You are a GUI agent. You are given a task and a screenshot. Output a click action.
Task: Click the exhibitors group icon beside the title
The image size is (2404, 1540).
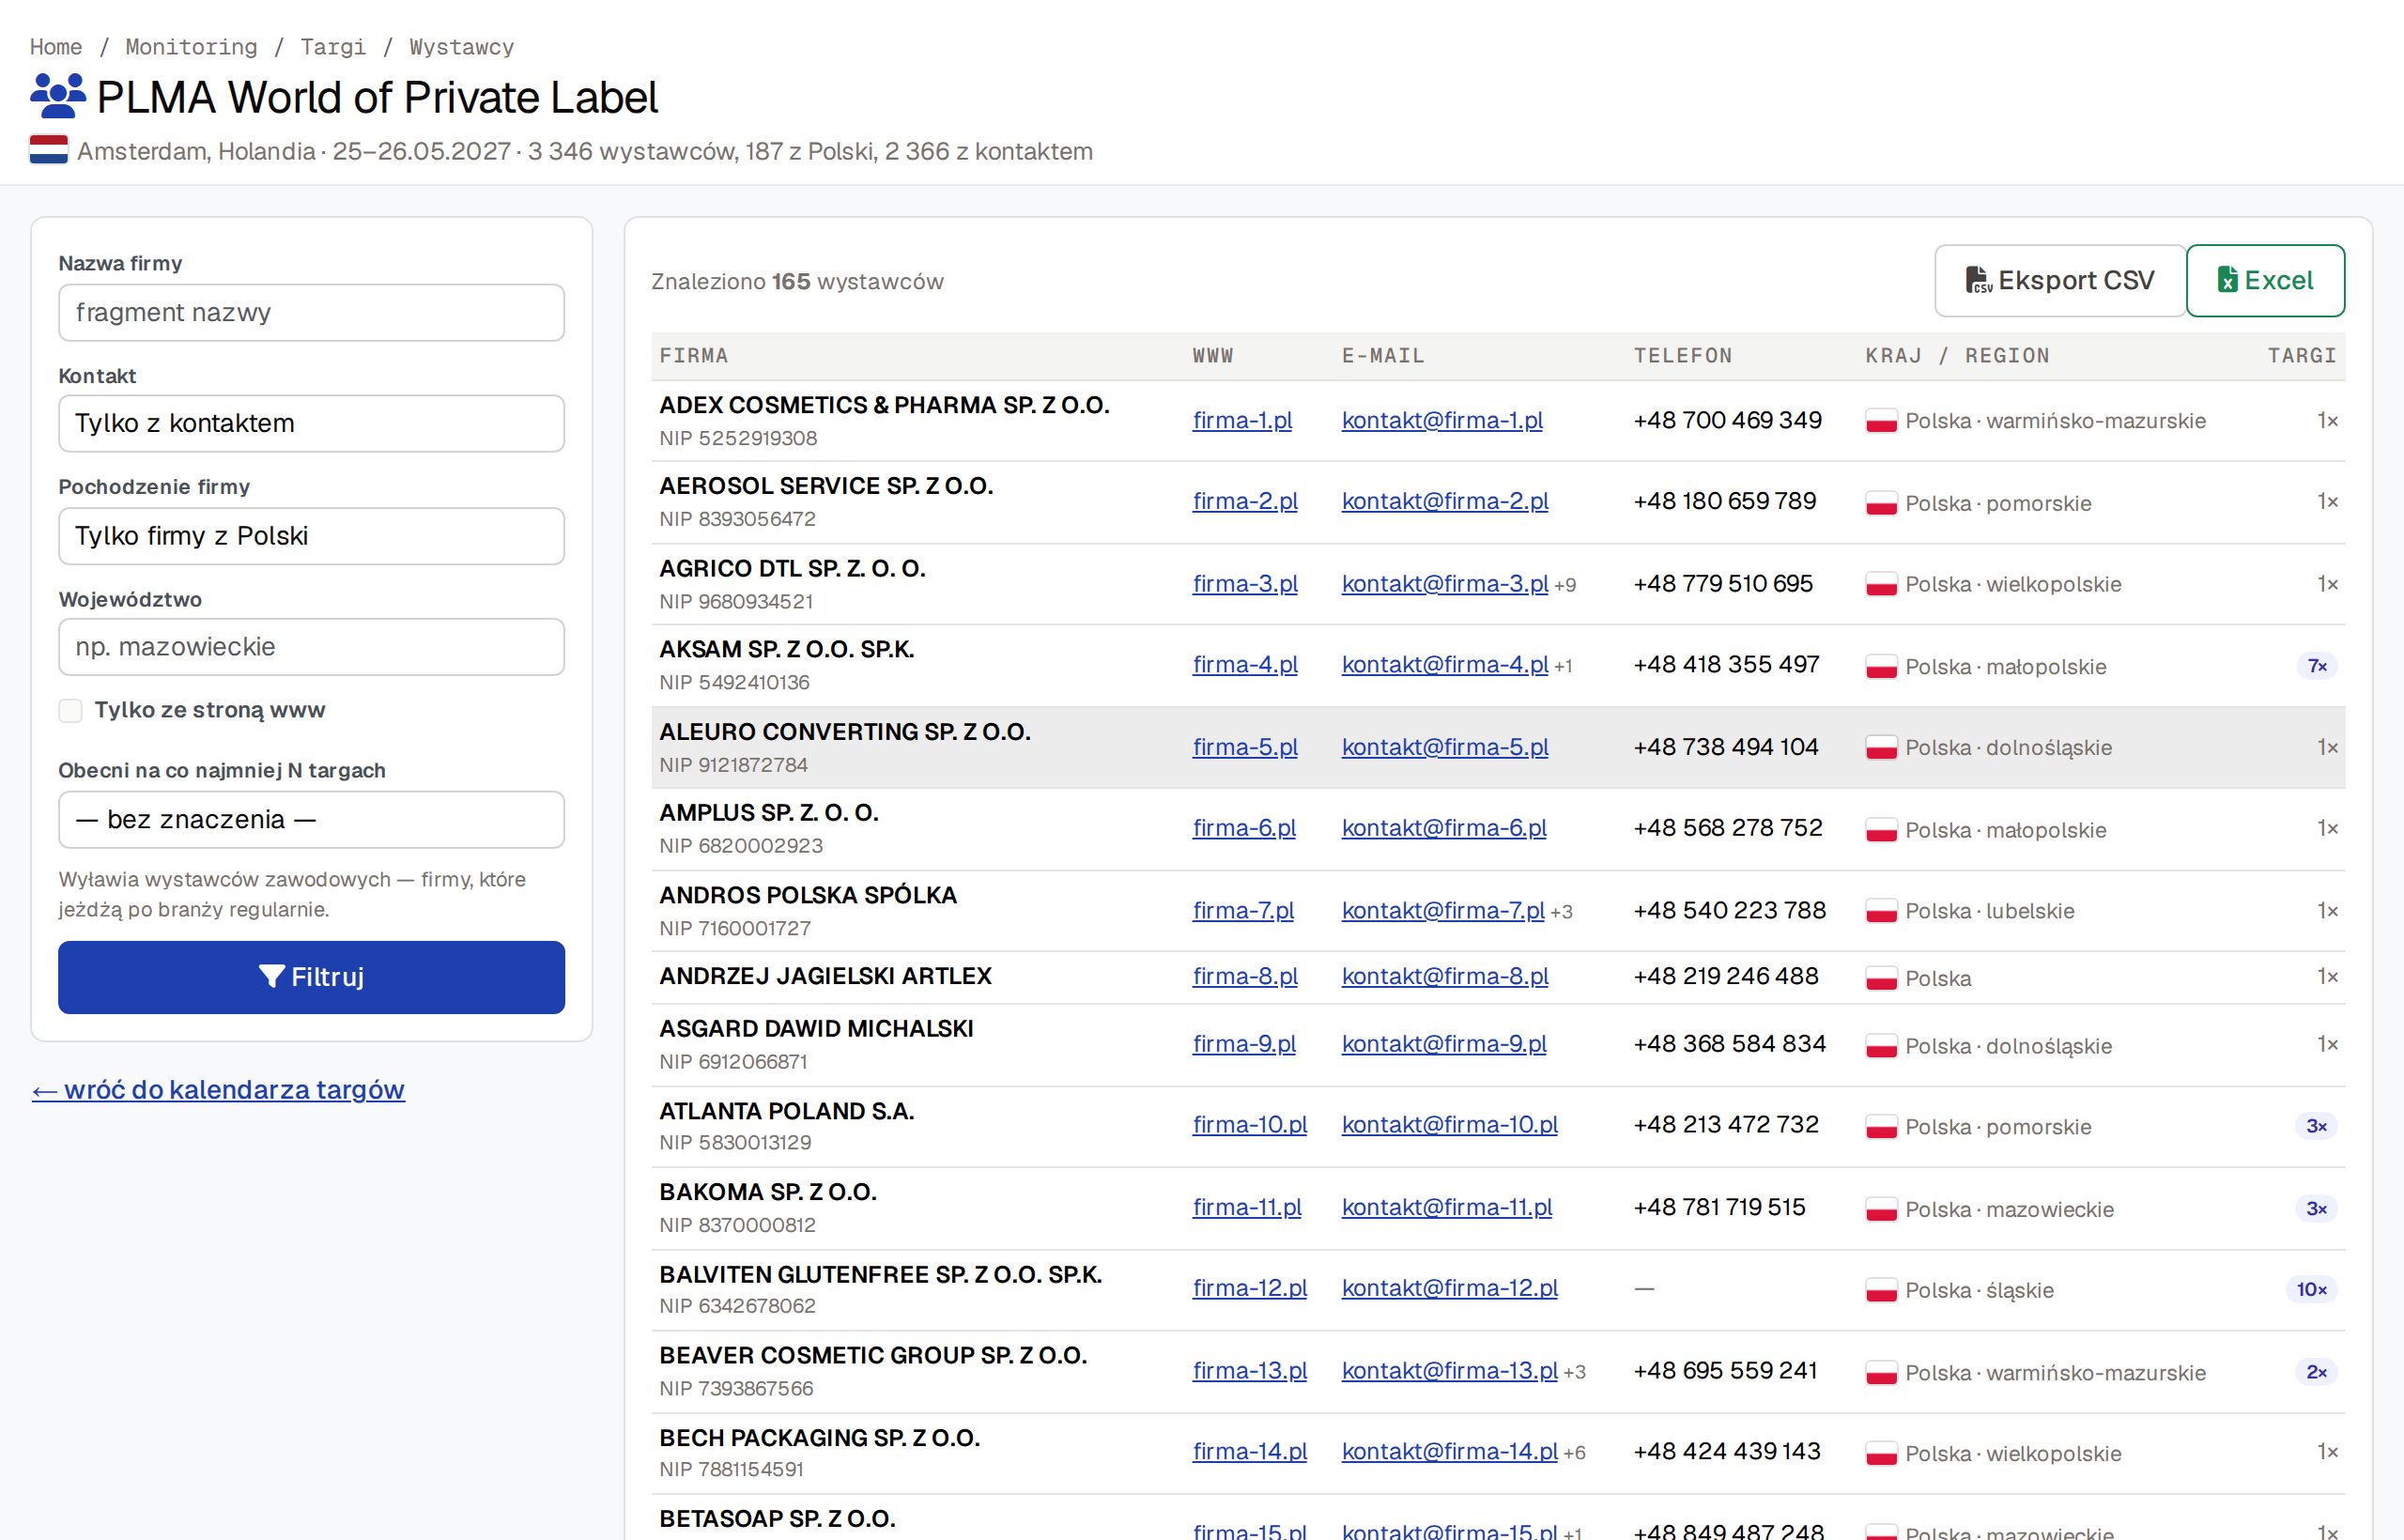(x=58, y=97)
